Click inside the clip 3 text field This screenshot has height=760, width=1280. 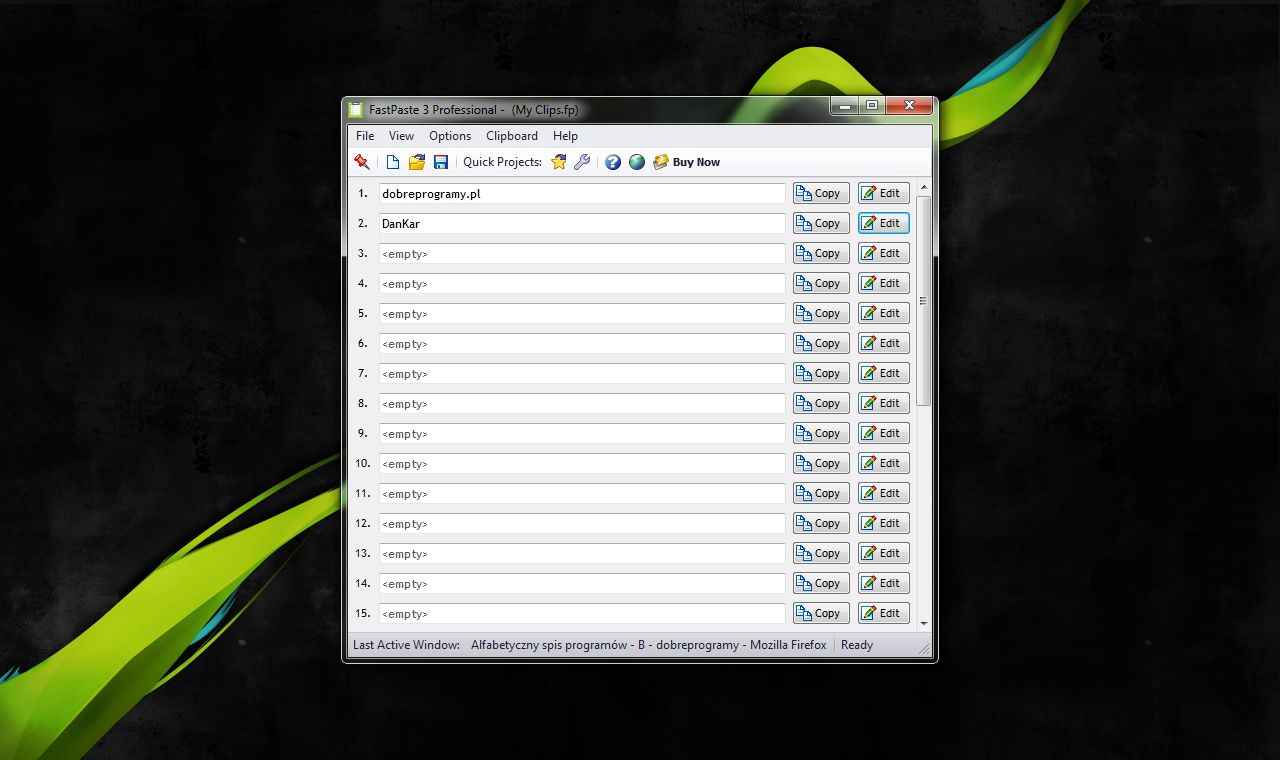(x=580, y=254)
